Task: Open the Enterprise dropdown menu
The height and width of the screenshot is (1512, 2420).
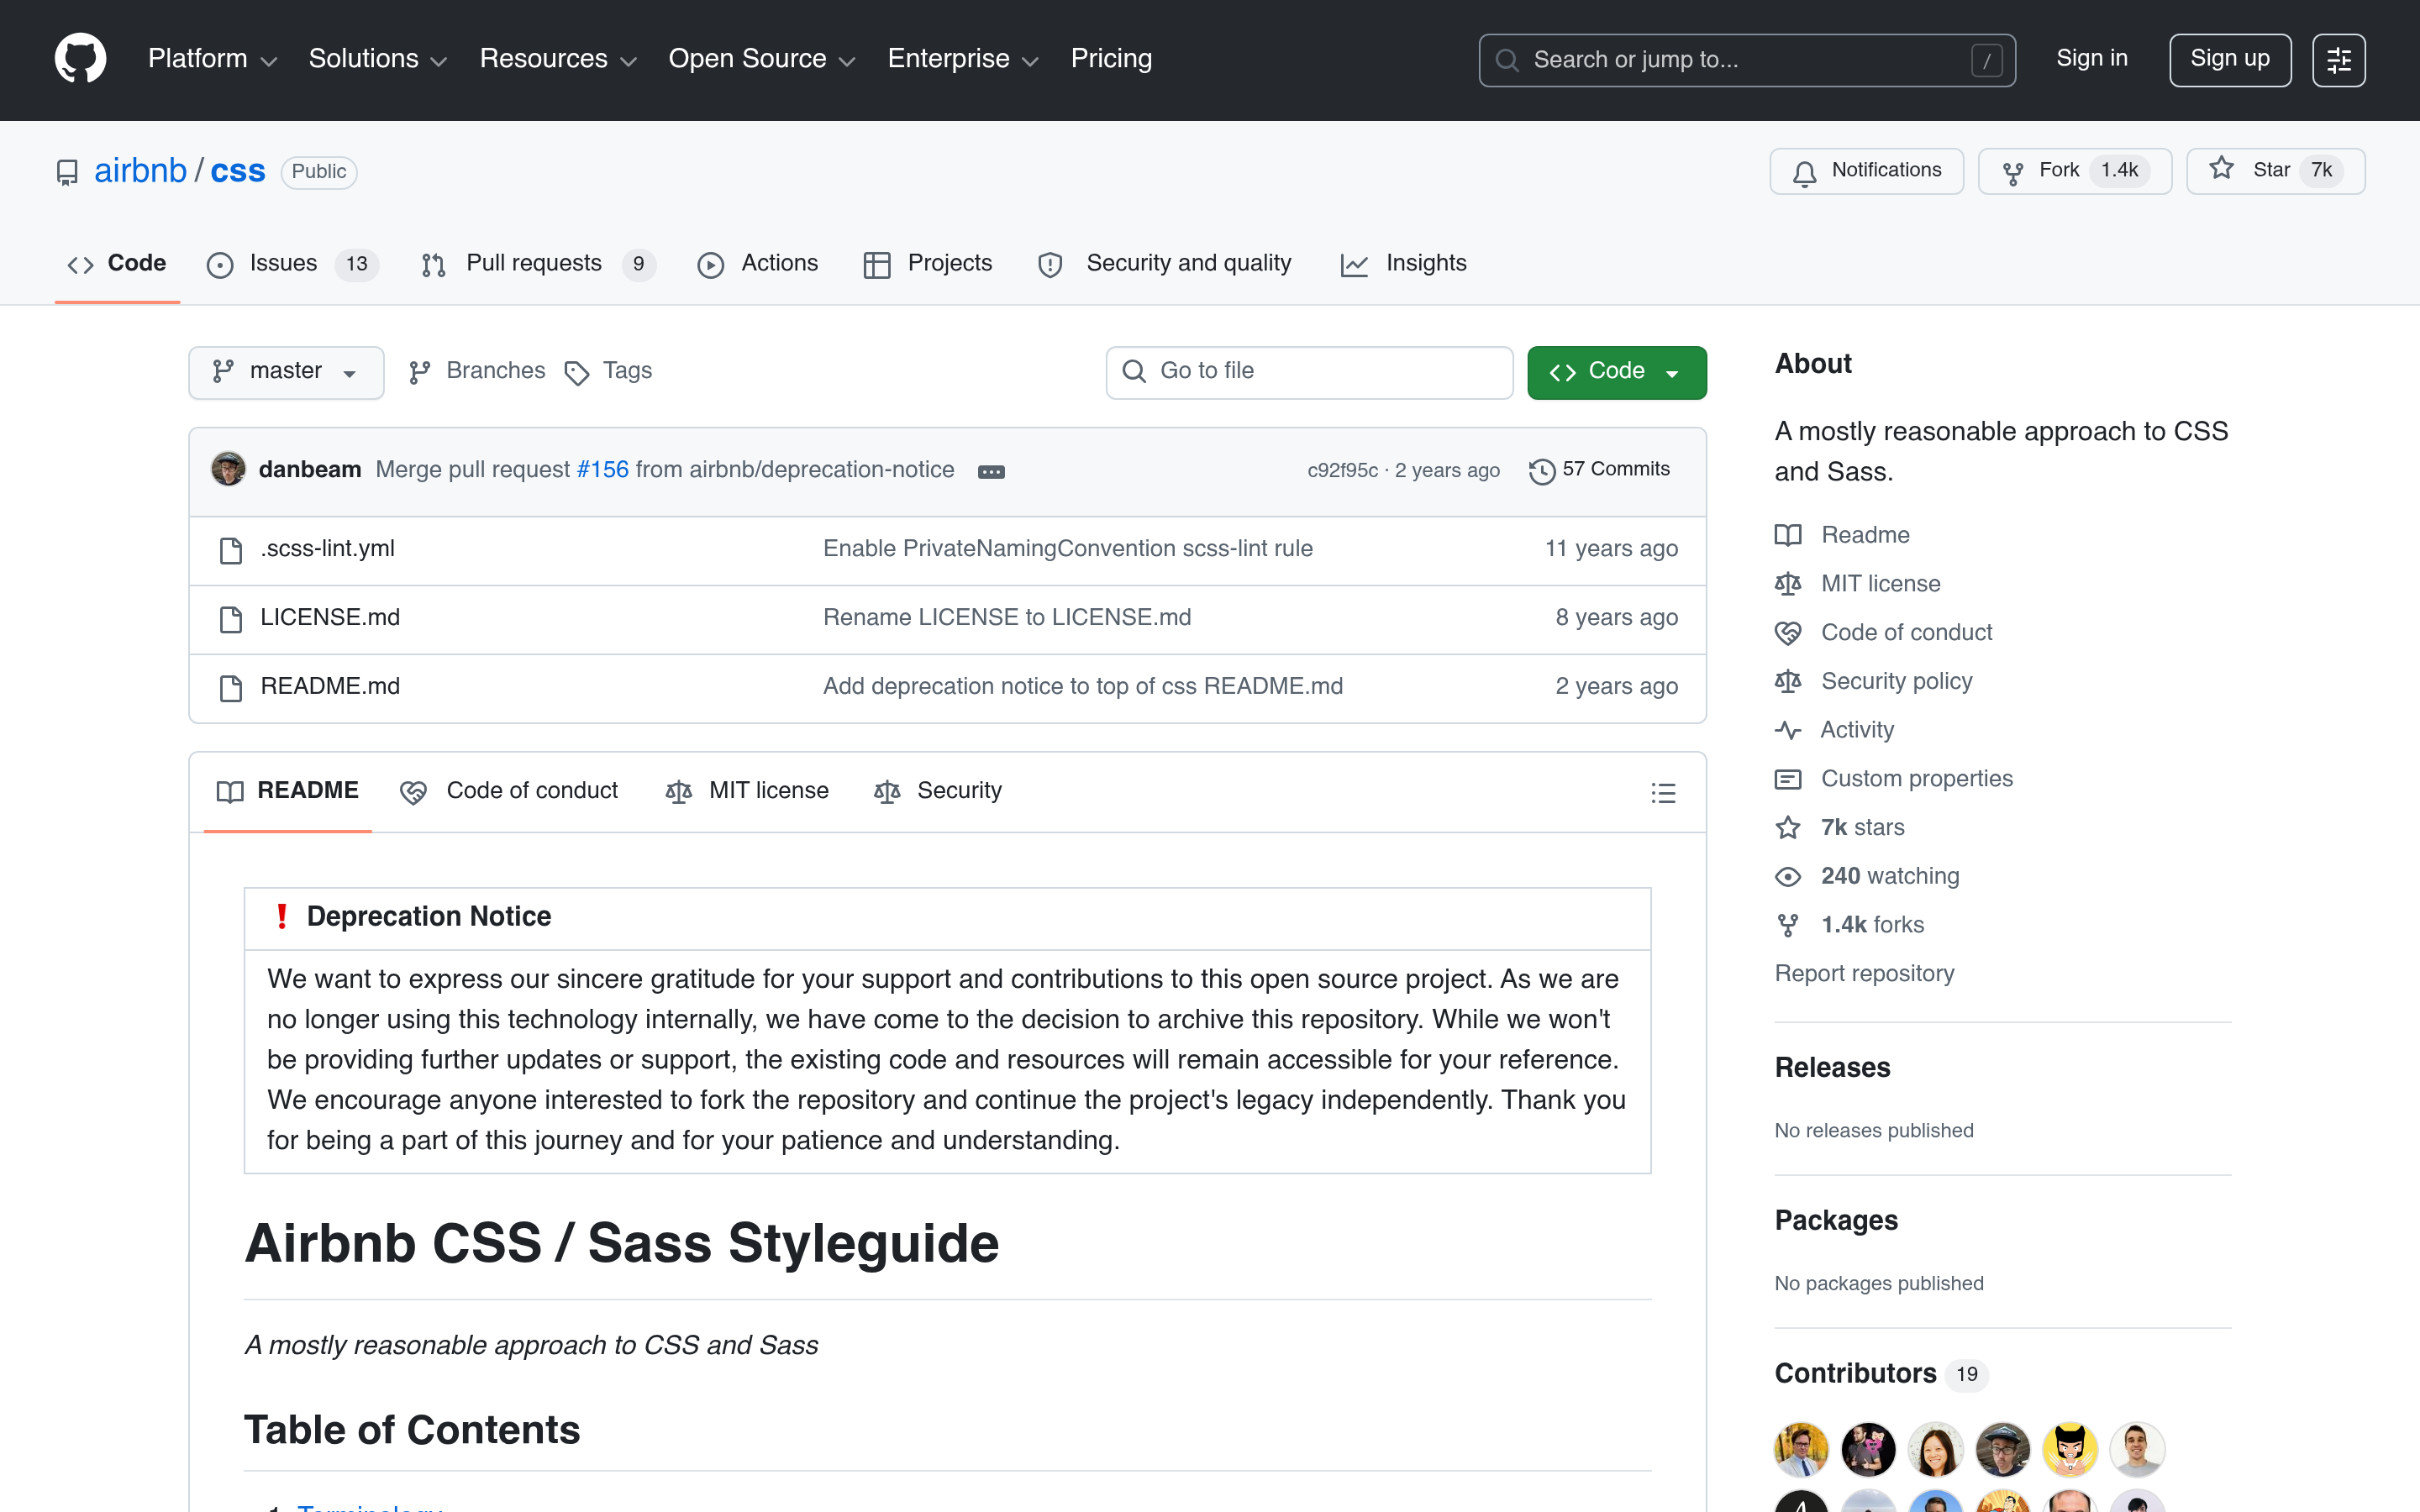Action: click(x=963, y=59)
